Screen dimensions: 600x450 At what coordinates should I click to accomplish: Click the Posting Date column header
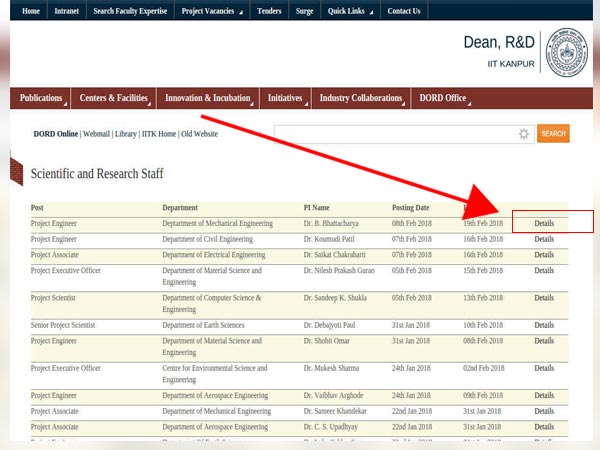pyautogui.click(x=411, y=208)
